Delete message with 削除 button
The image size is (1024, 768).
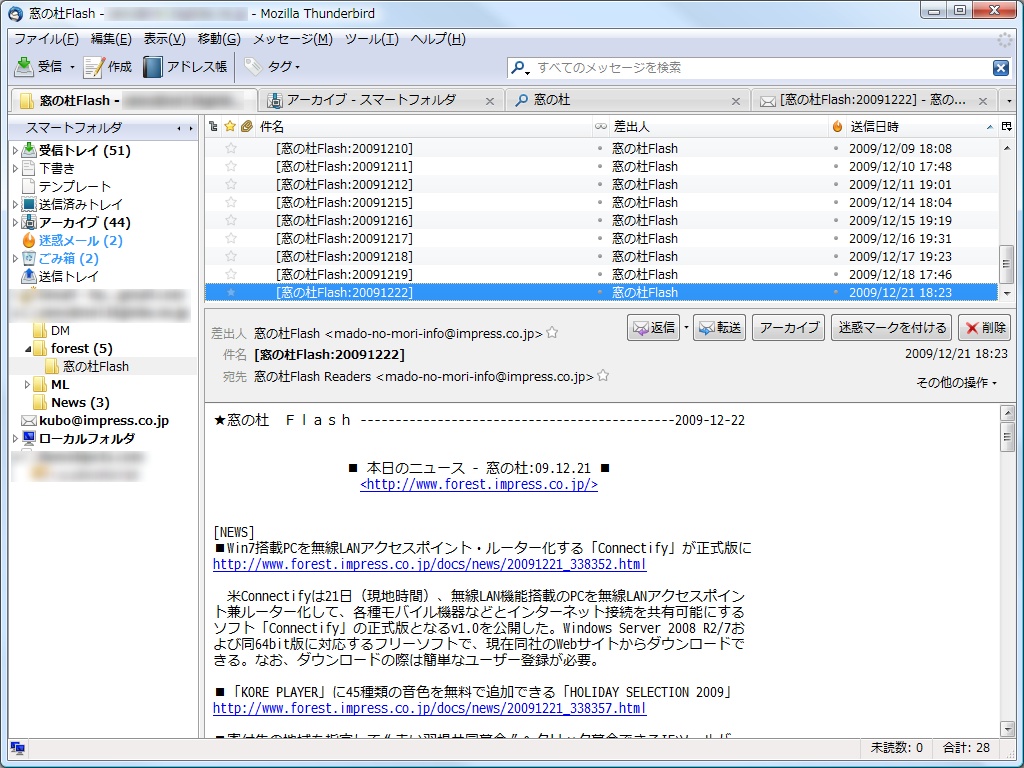click(984, 327)
